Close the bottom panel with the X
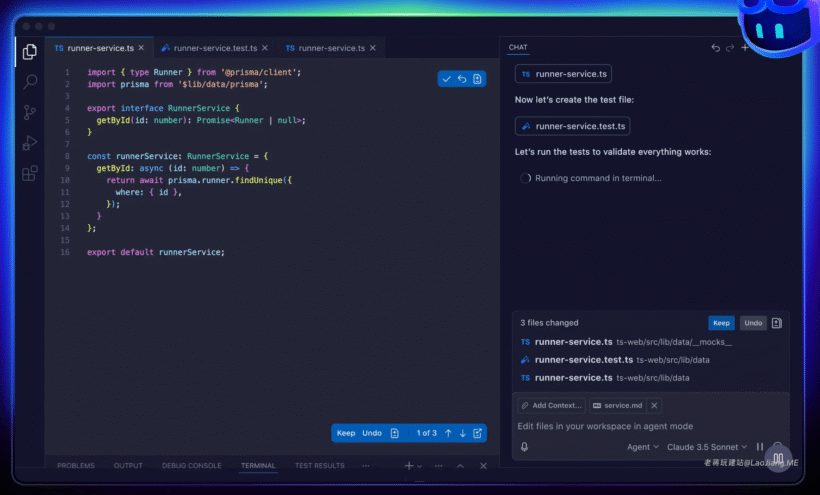 483,466
